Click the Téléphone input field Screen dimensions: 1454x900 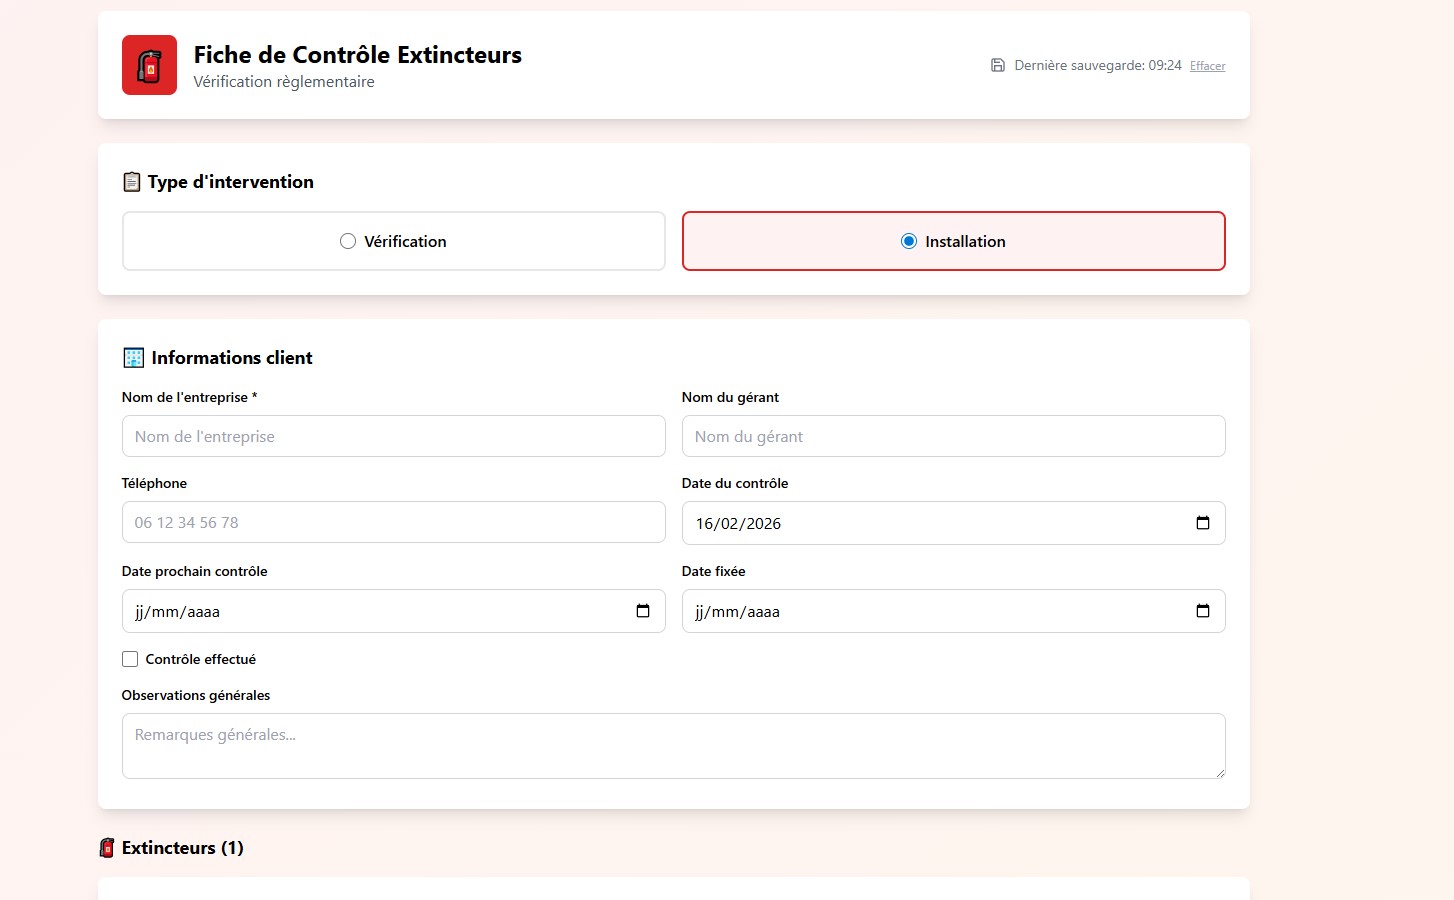pyautogui.click(x=393, y=522)
